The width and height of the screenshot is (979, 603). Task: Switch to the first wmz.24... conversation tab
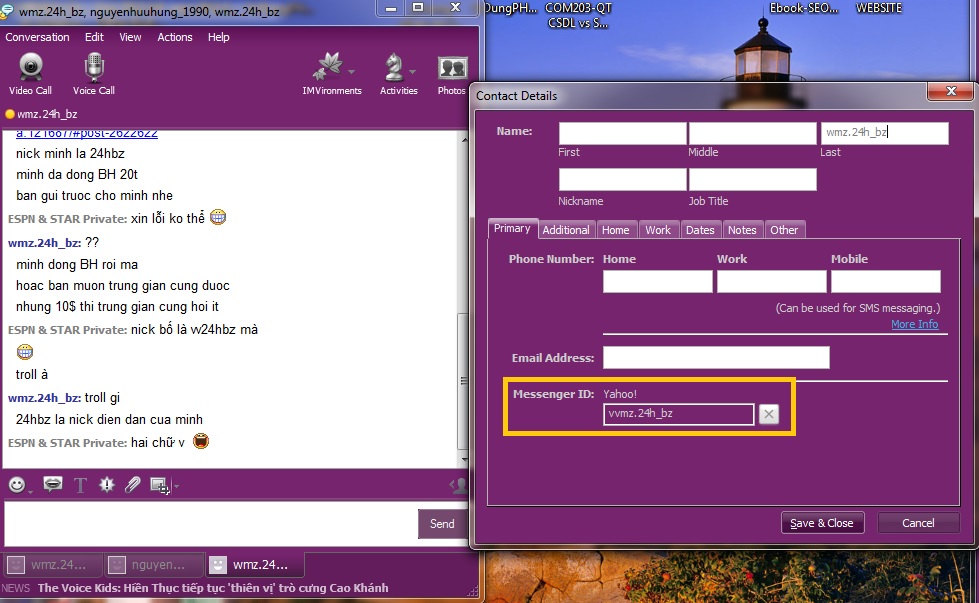pos(52,565)
